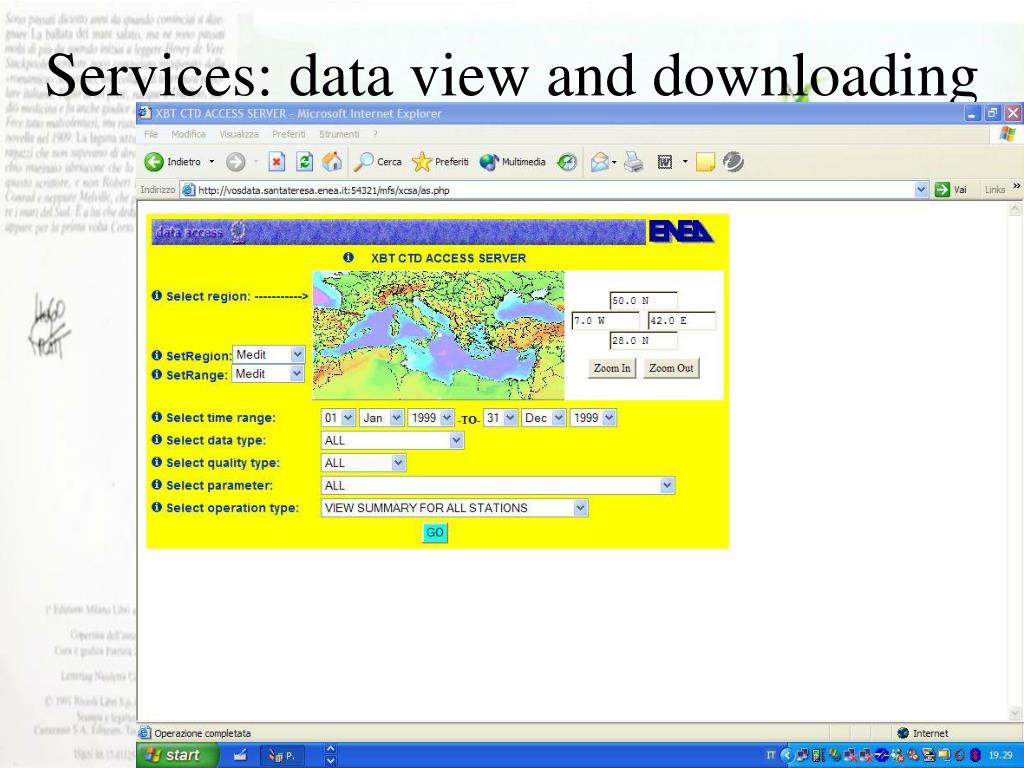
Task: Click info icon beside SetRange
Action: point(157,374)
